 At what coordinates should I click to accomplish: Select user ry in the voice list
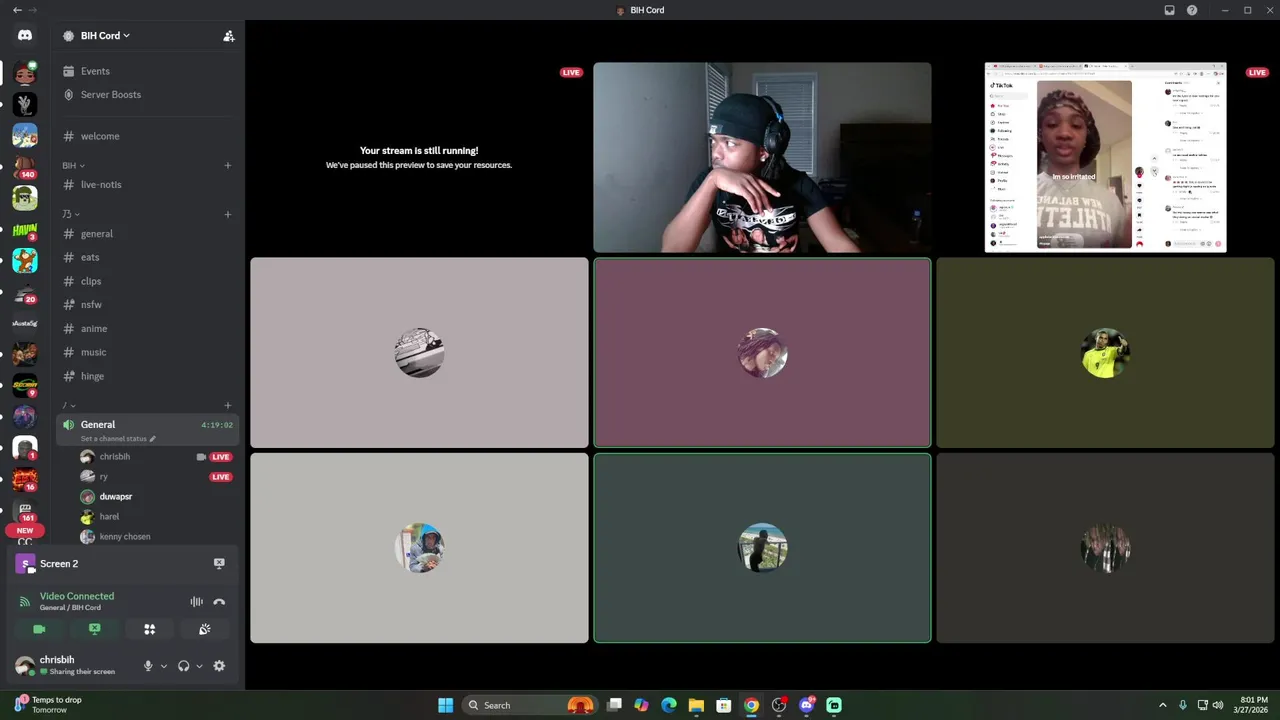(x=158, y=477)
